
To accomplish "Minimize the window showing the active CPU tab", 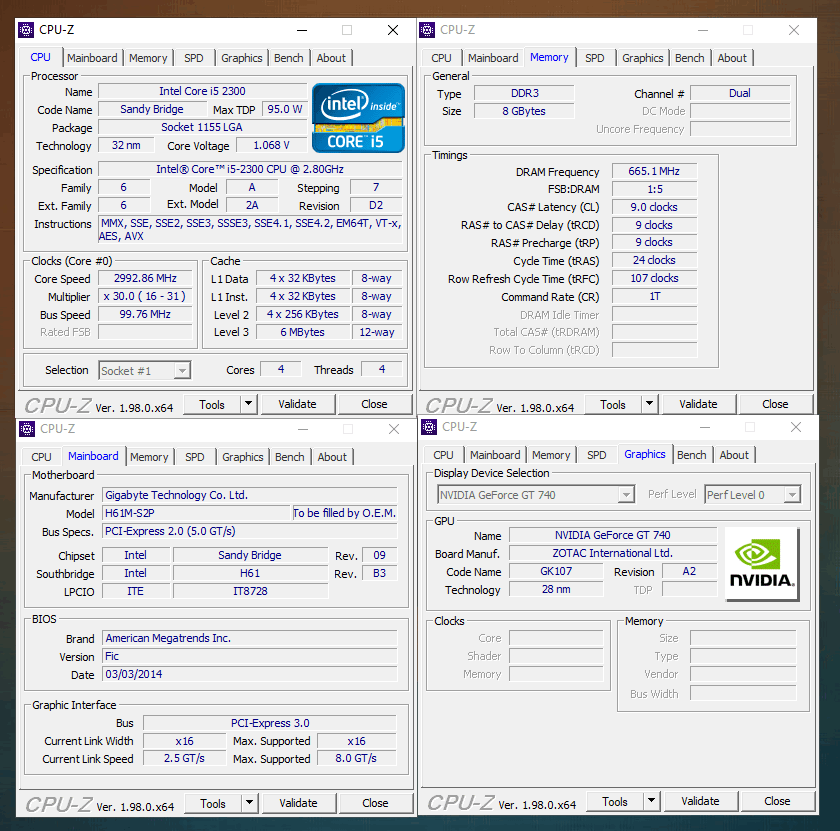I will click(302, 30).
